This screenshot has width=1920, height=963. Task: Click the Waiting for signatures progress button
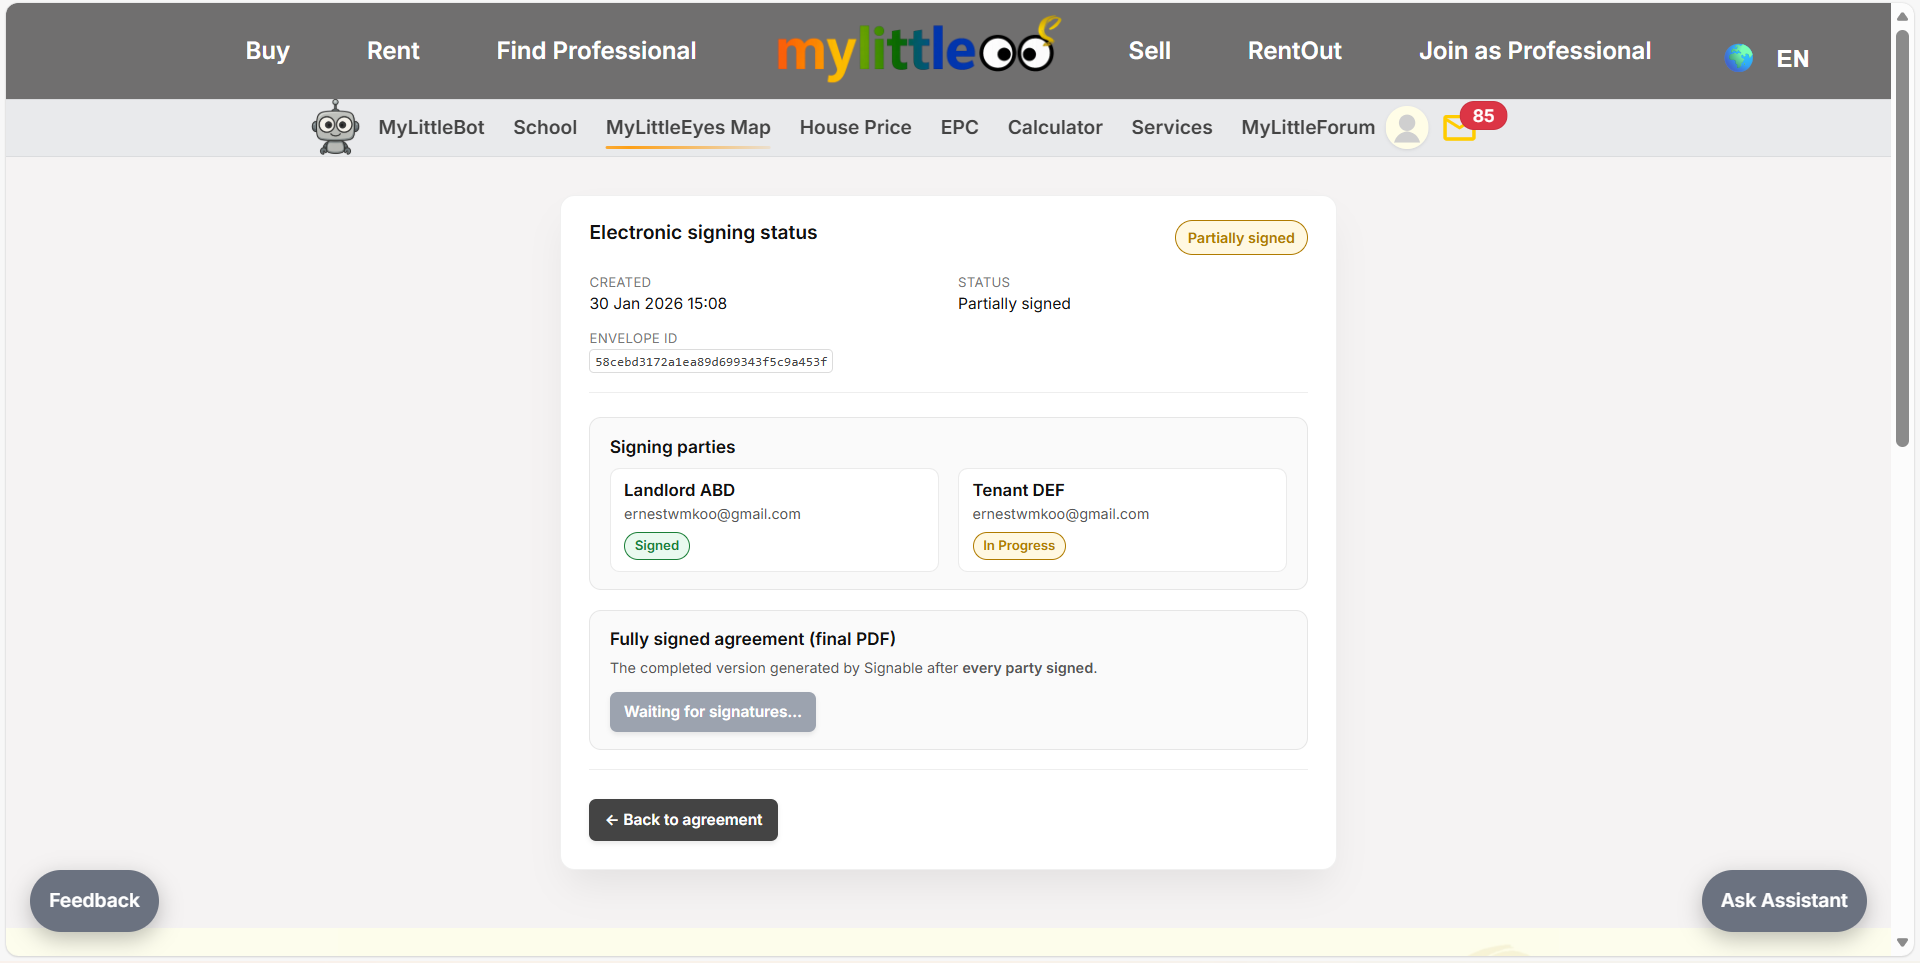(x=712, y=711)
